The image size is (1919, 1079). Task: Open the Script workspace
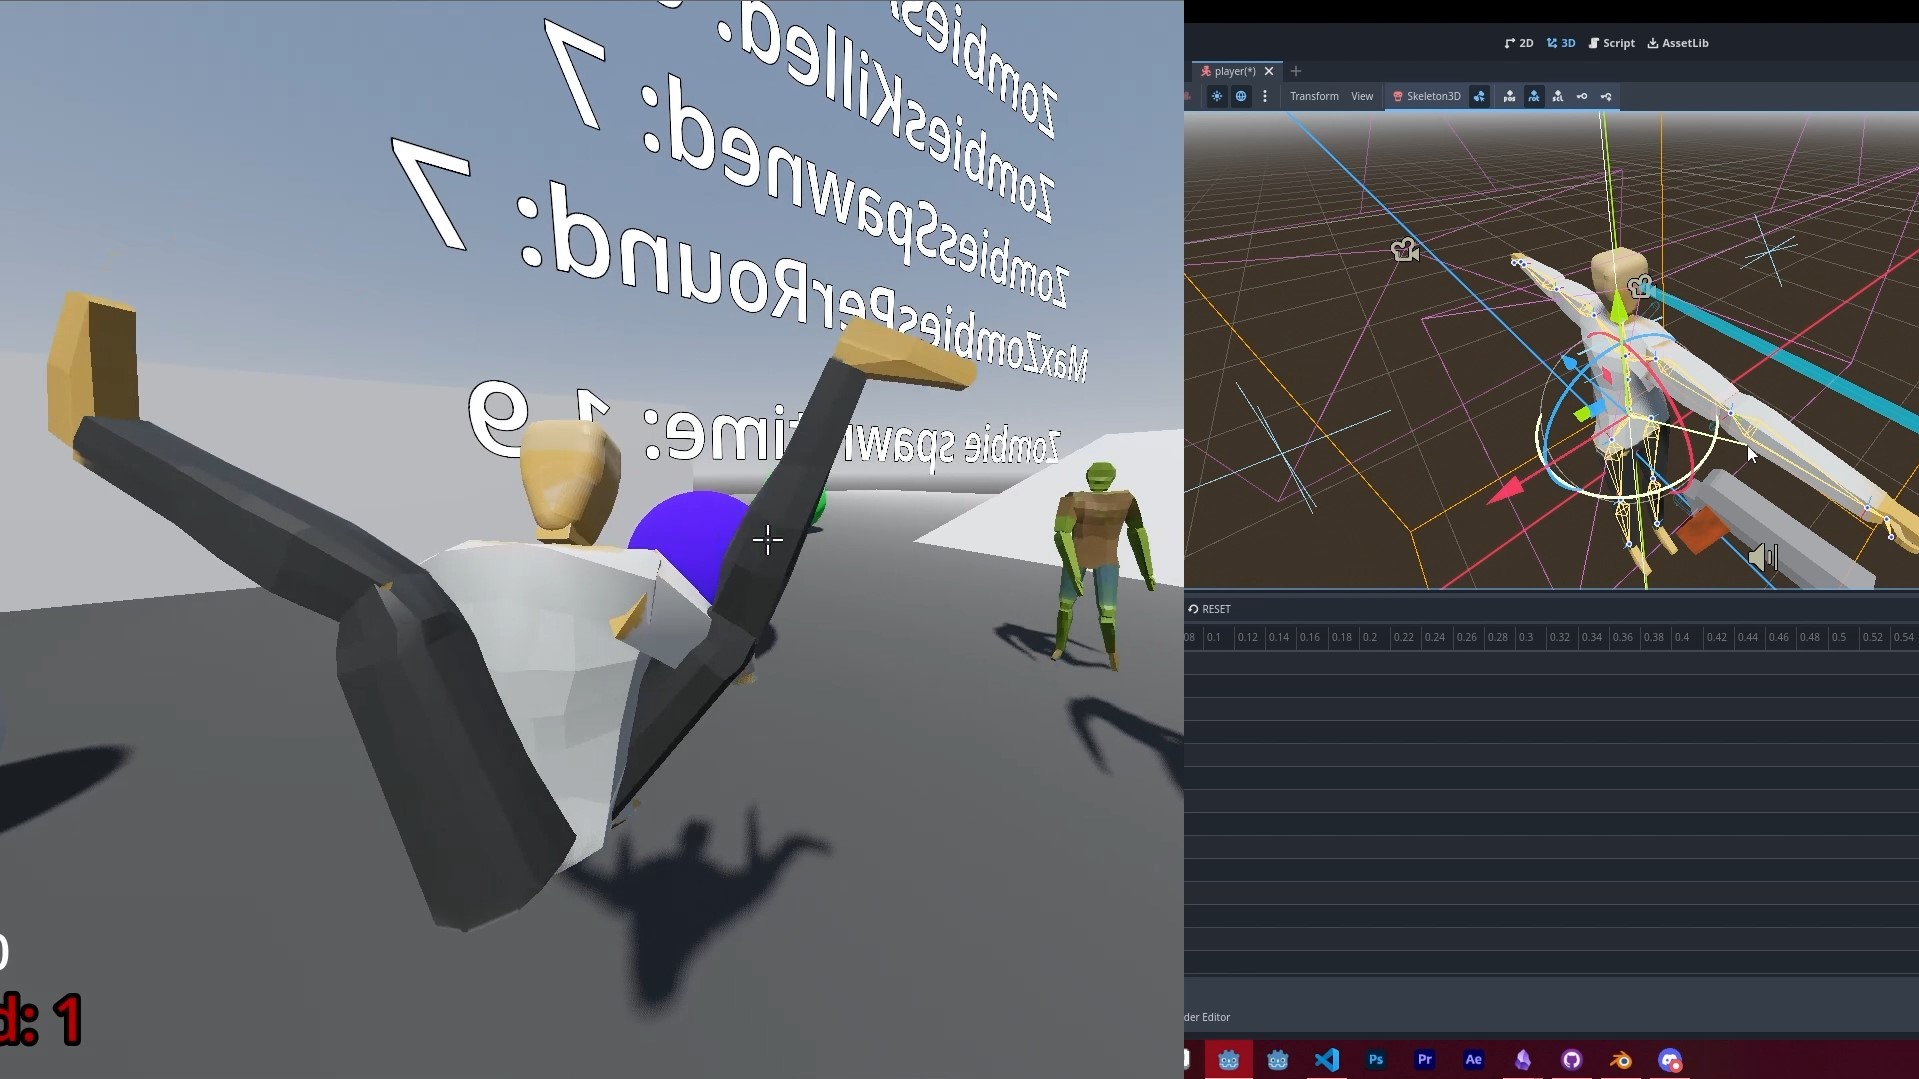pyautogui.click(x=1611, y=43)
